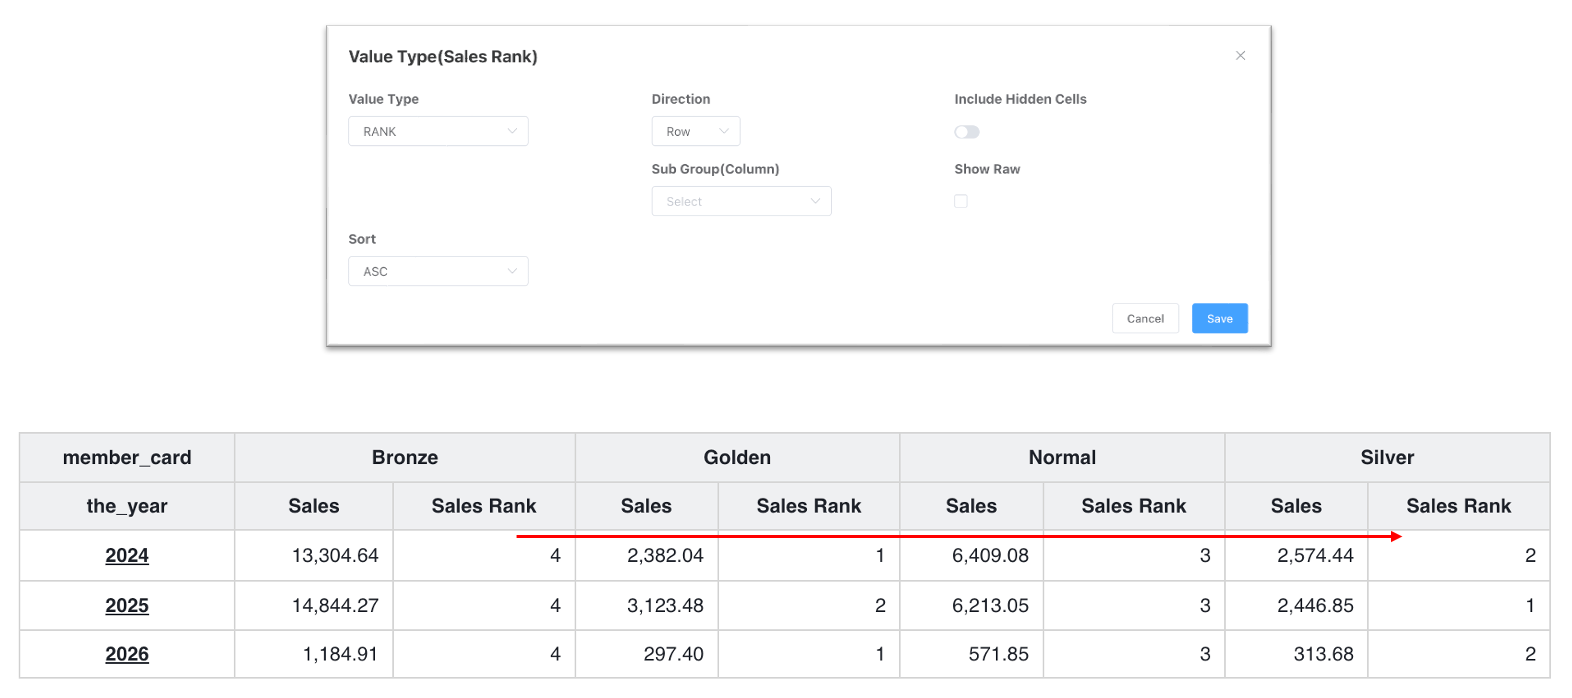Toggle Include Hidden Cells switch
Viewport: 1572px width, 698px height.
coord(967,132)
